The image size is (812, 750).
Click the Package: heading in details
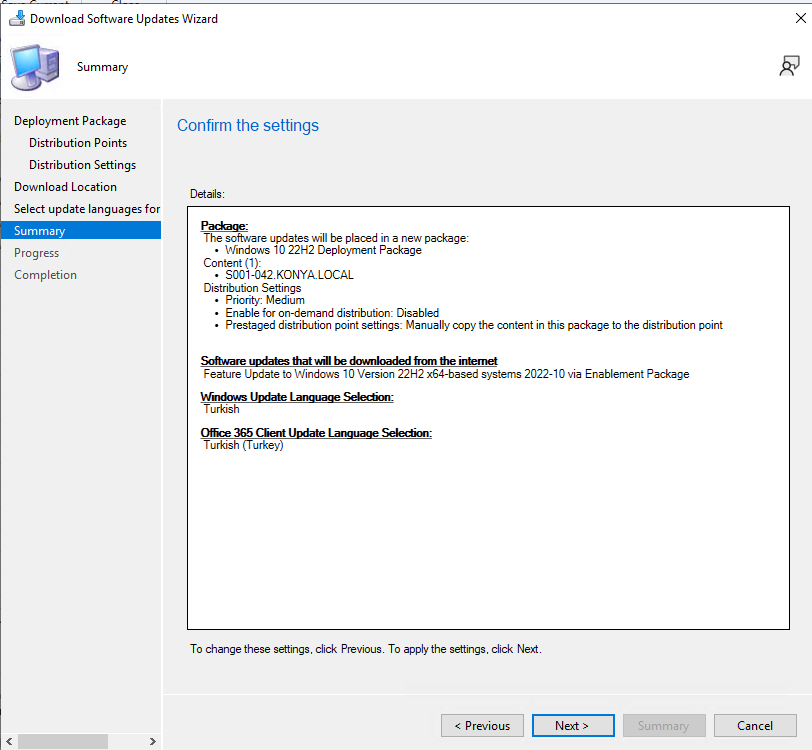[x=224, y=226]
